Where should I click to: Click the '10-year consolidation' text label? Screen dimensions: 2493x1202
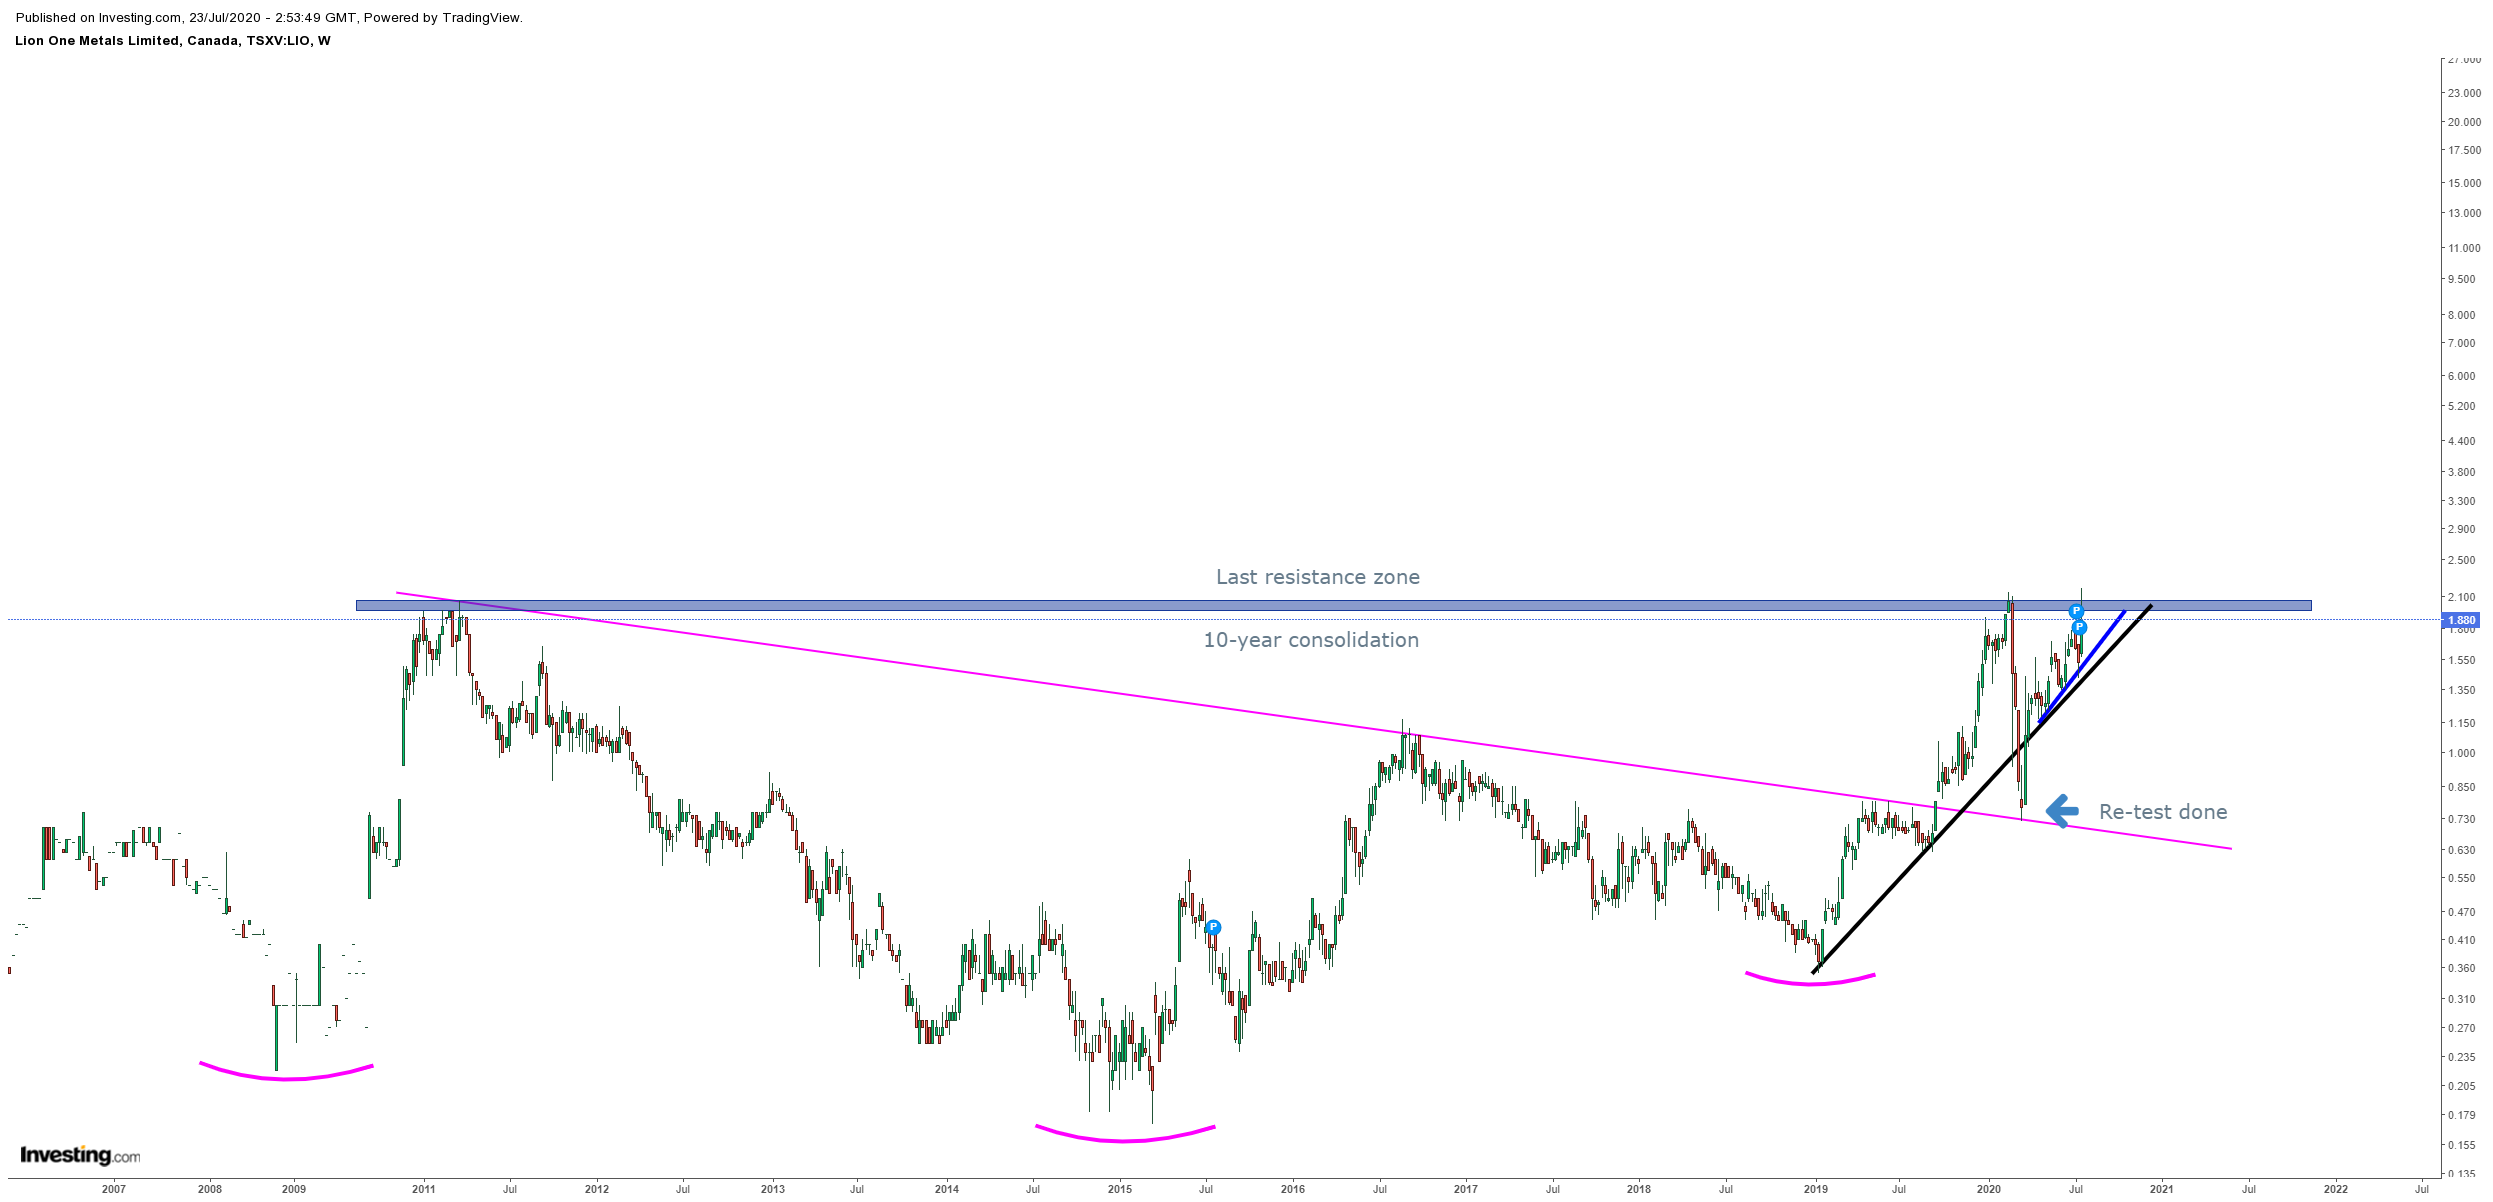click(x=1310, y=640)
